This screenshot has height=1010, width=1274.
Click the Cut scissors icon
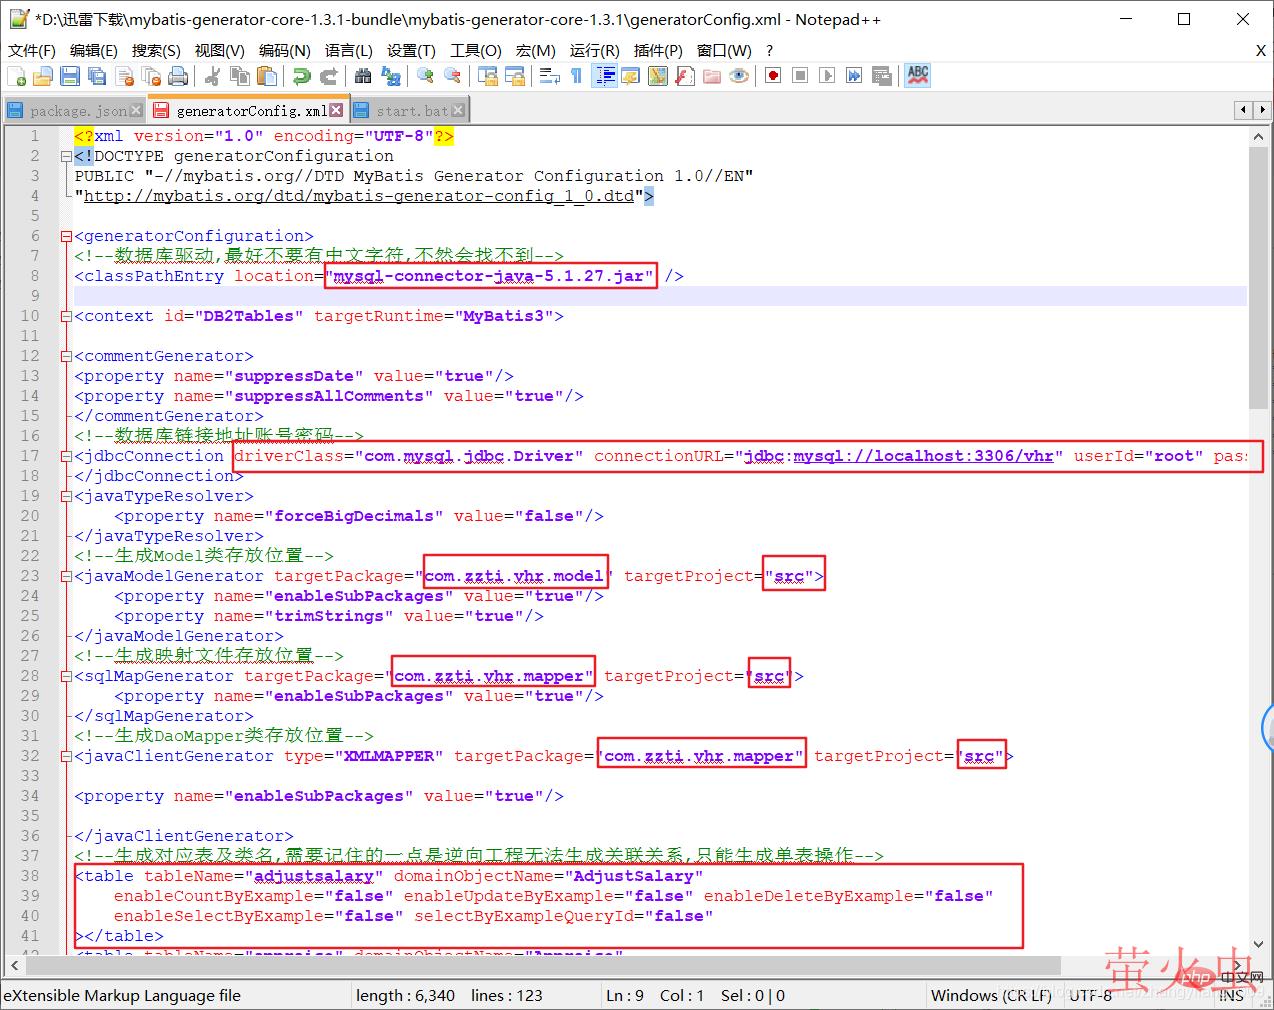point(212,76)
